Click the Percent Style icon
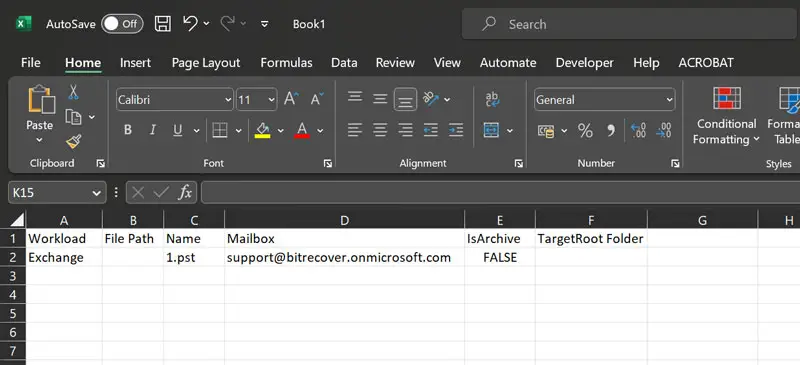 [585, 131]
